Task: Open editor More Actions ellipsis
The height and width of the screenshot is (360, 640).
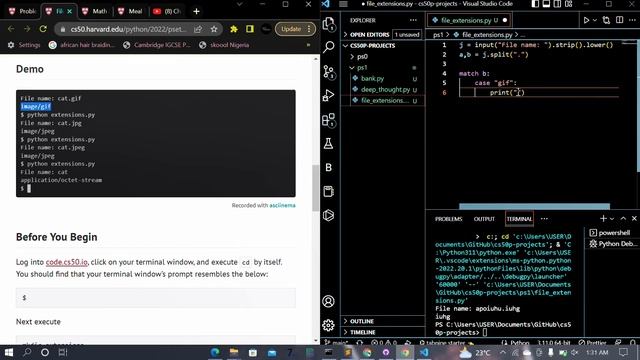Action: coord(632,20)
